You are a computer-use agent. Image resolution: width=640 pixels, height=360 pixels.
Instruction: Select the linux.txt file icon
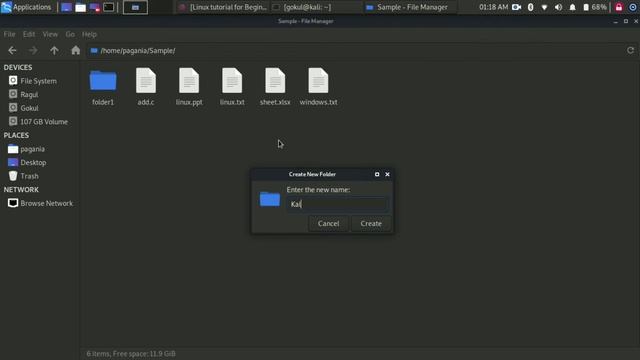[232, 80]
